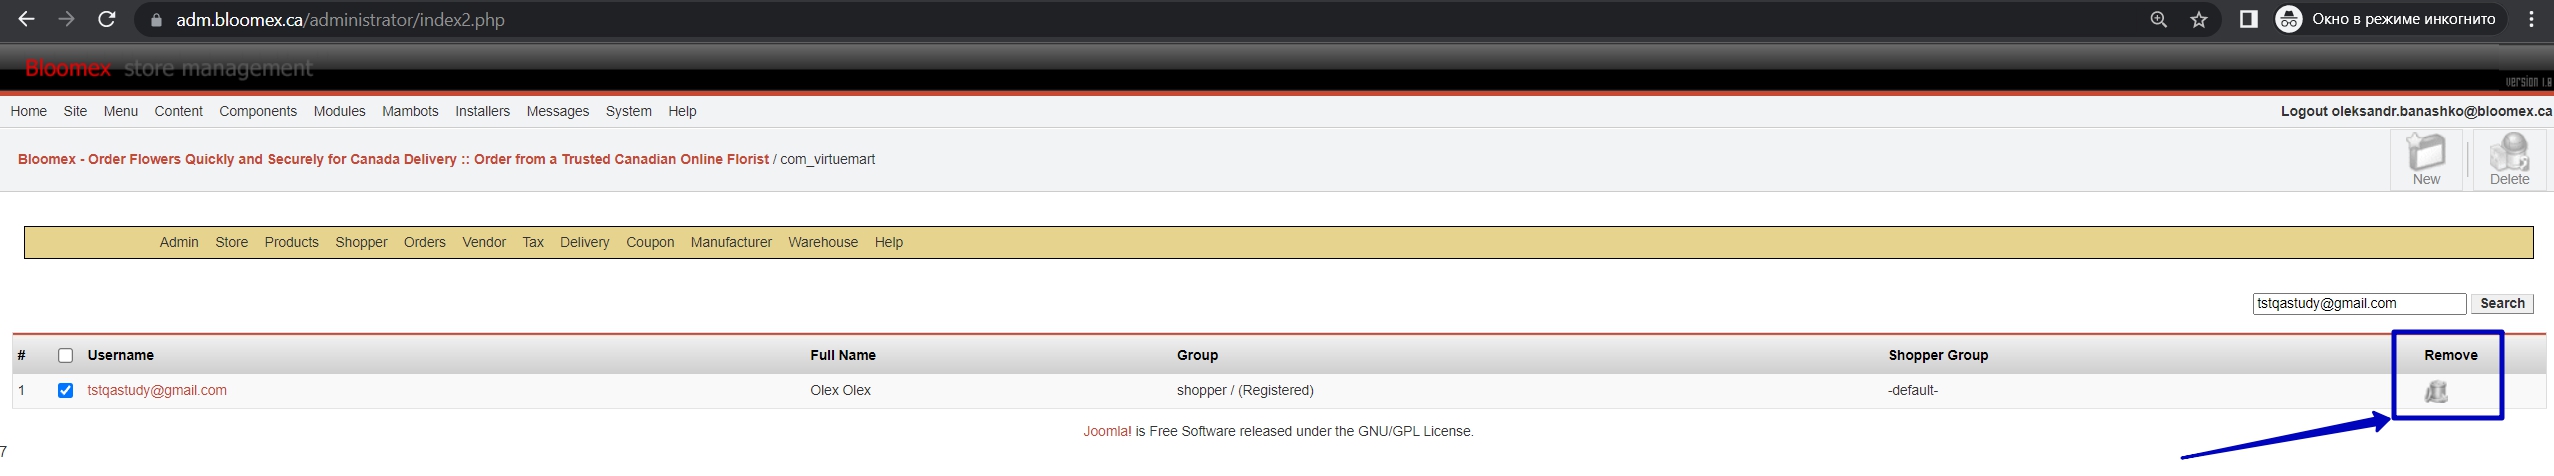Click the Remove trash icon for tstqastudy
The width and height of the screenshot is (2554, 476).
pos(2436,391)
